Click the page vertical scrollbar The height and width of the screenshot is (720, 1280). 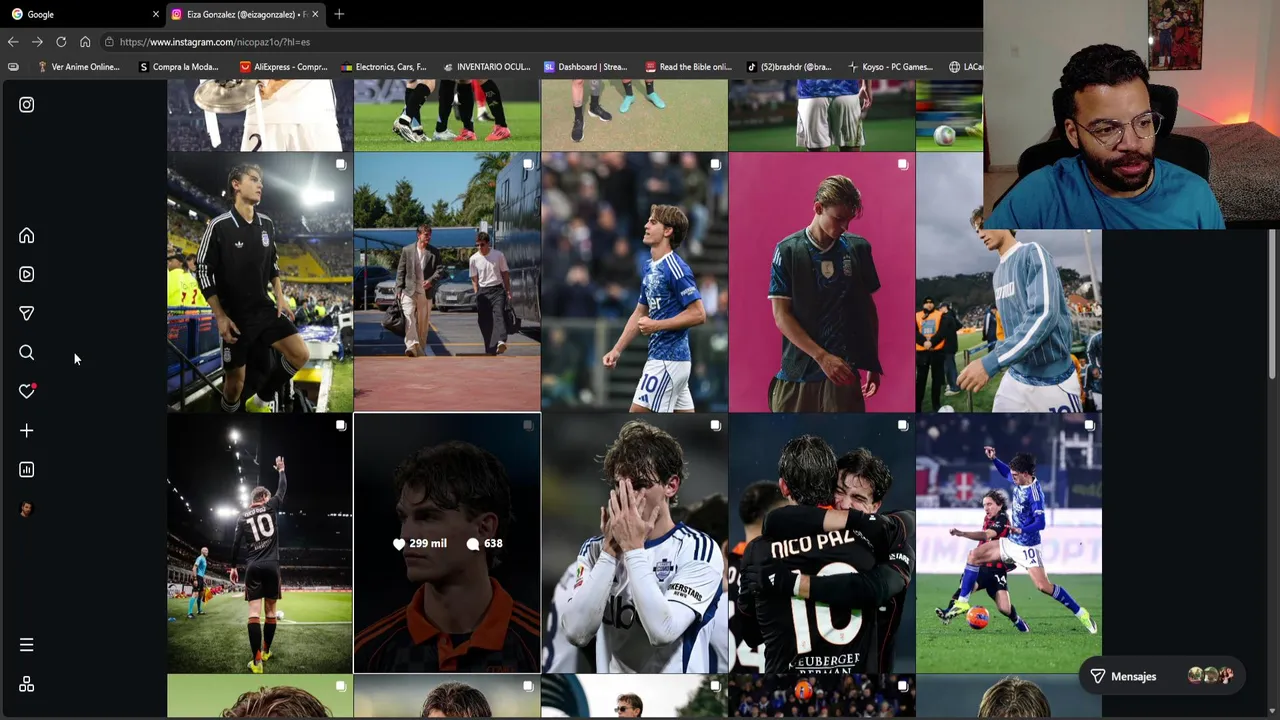1272,305
